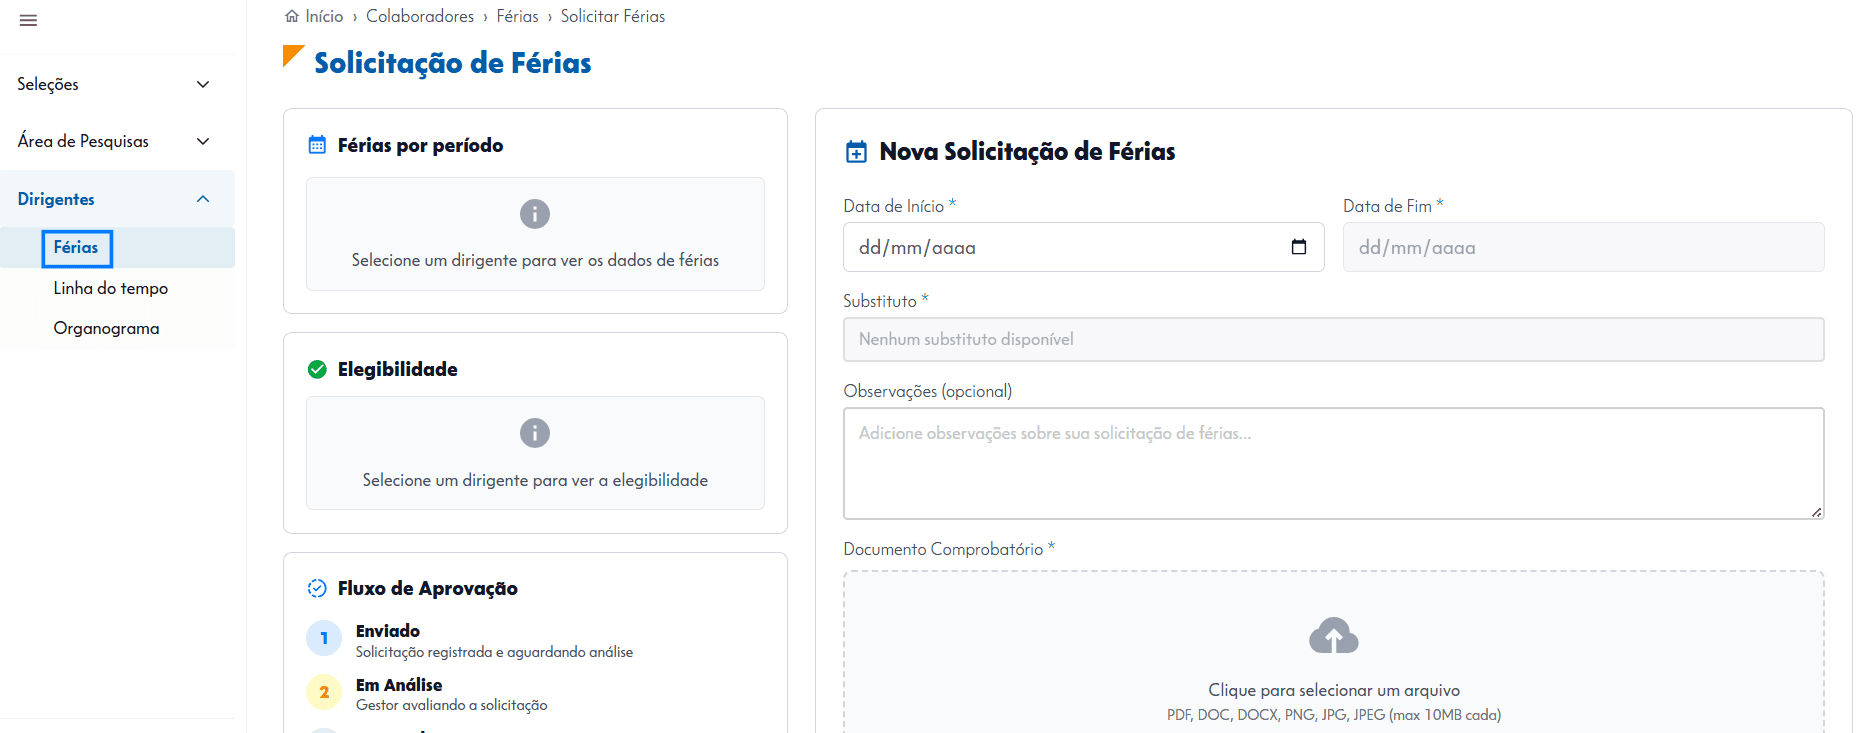This screenshot has height=733, width=1867.
Task: Open Colaboradores breadcrumb link
Action: click(x=420, y=16)
